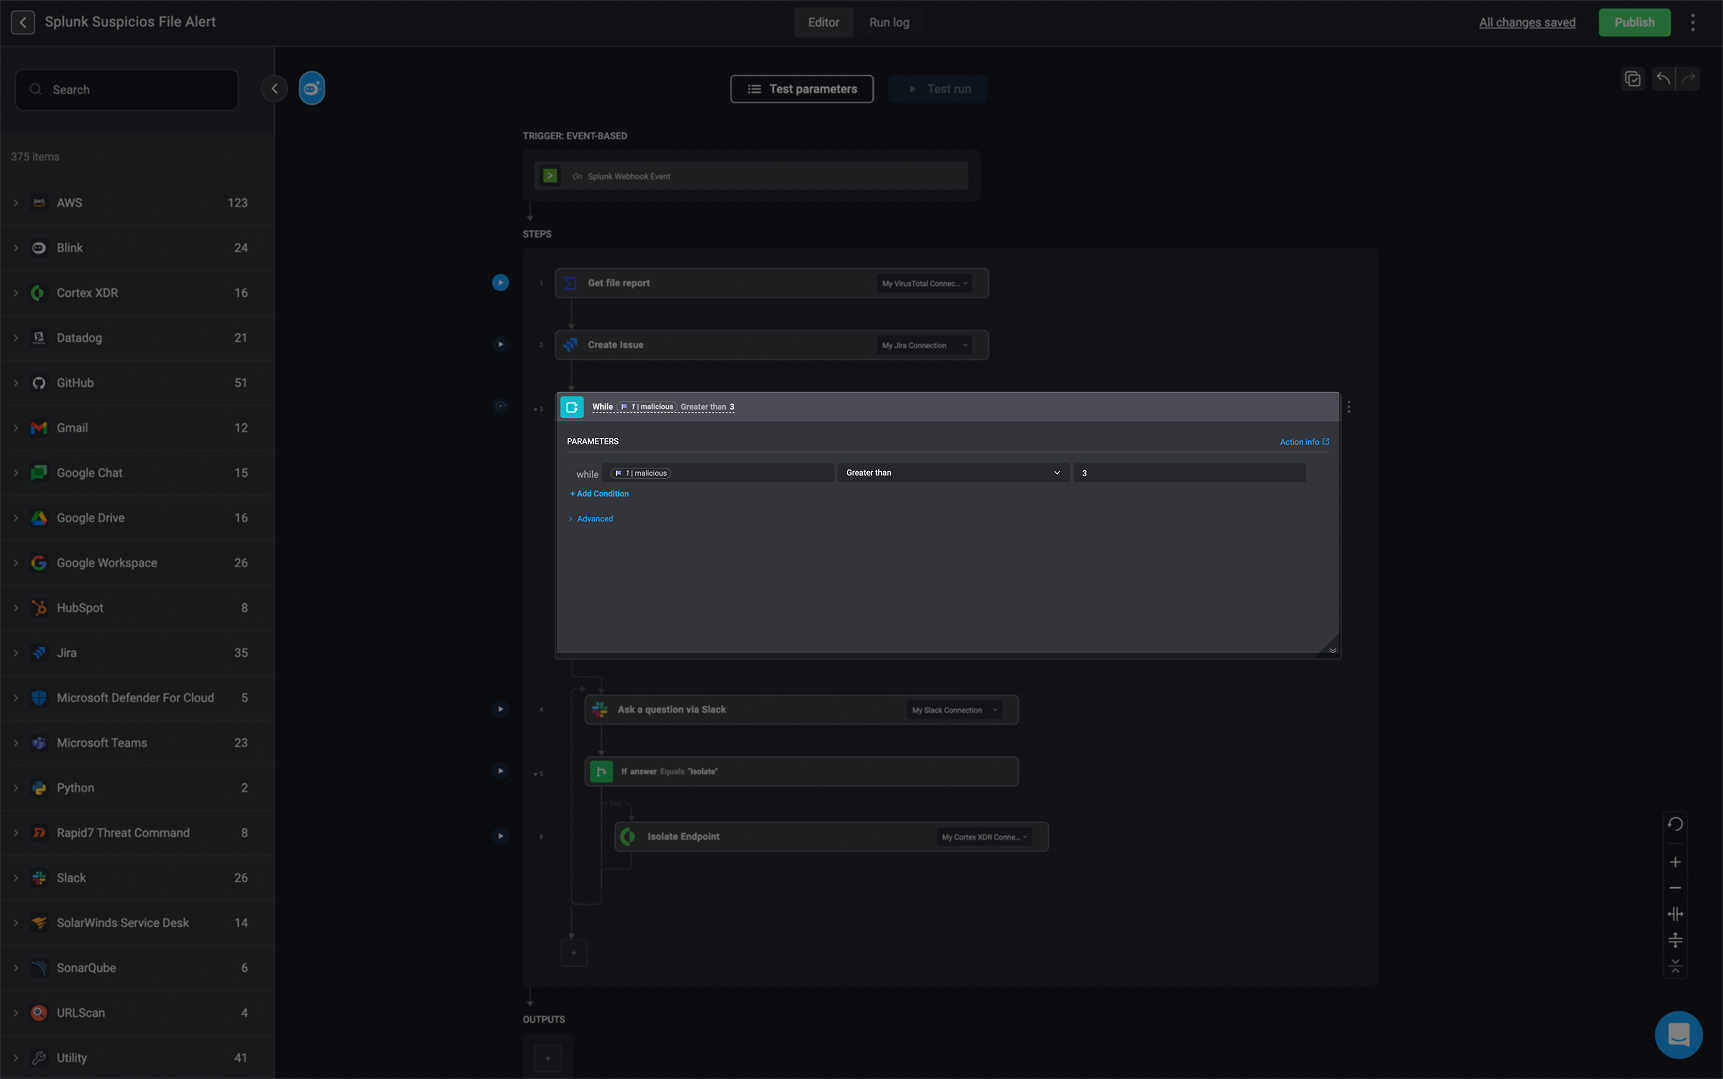Screen dimensions: 1723x1079
Task: Open the My Jira Connection dropdown
Action: click(925, 346)
